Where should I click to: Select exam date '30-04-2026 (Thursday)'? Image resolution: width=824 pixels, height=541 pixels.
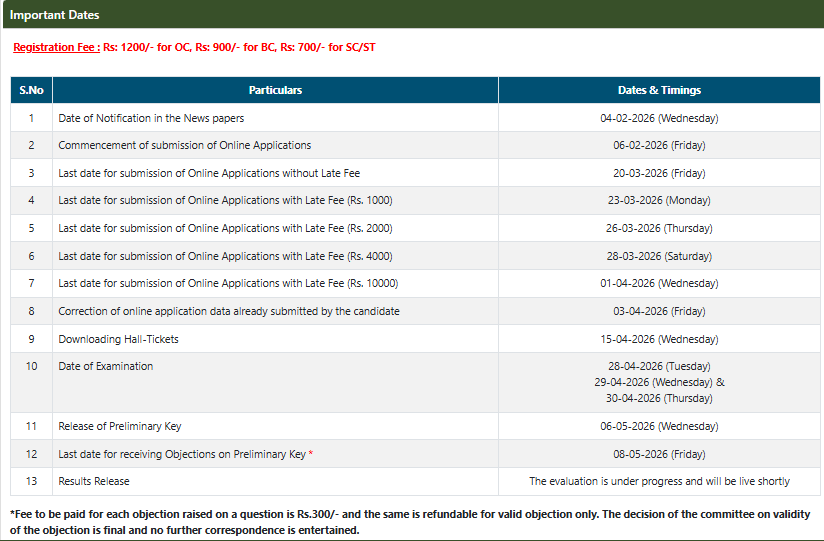click(x=660, y=399)
